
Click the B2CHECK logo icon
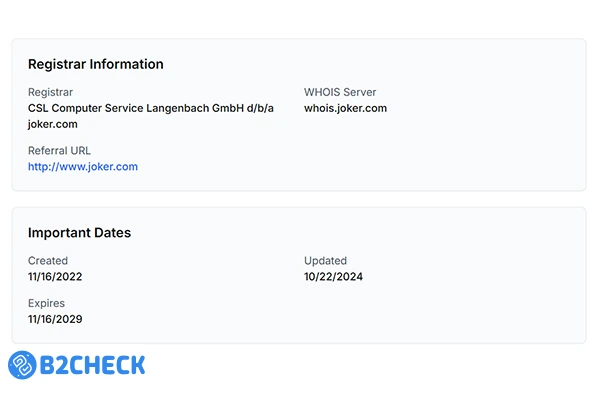pyautogui.click(x=24, y=365)
